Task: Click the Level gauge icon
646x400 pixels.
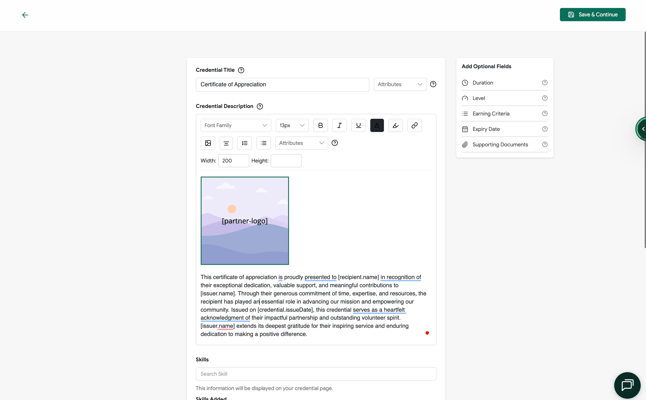Action: point(465,98)
